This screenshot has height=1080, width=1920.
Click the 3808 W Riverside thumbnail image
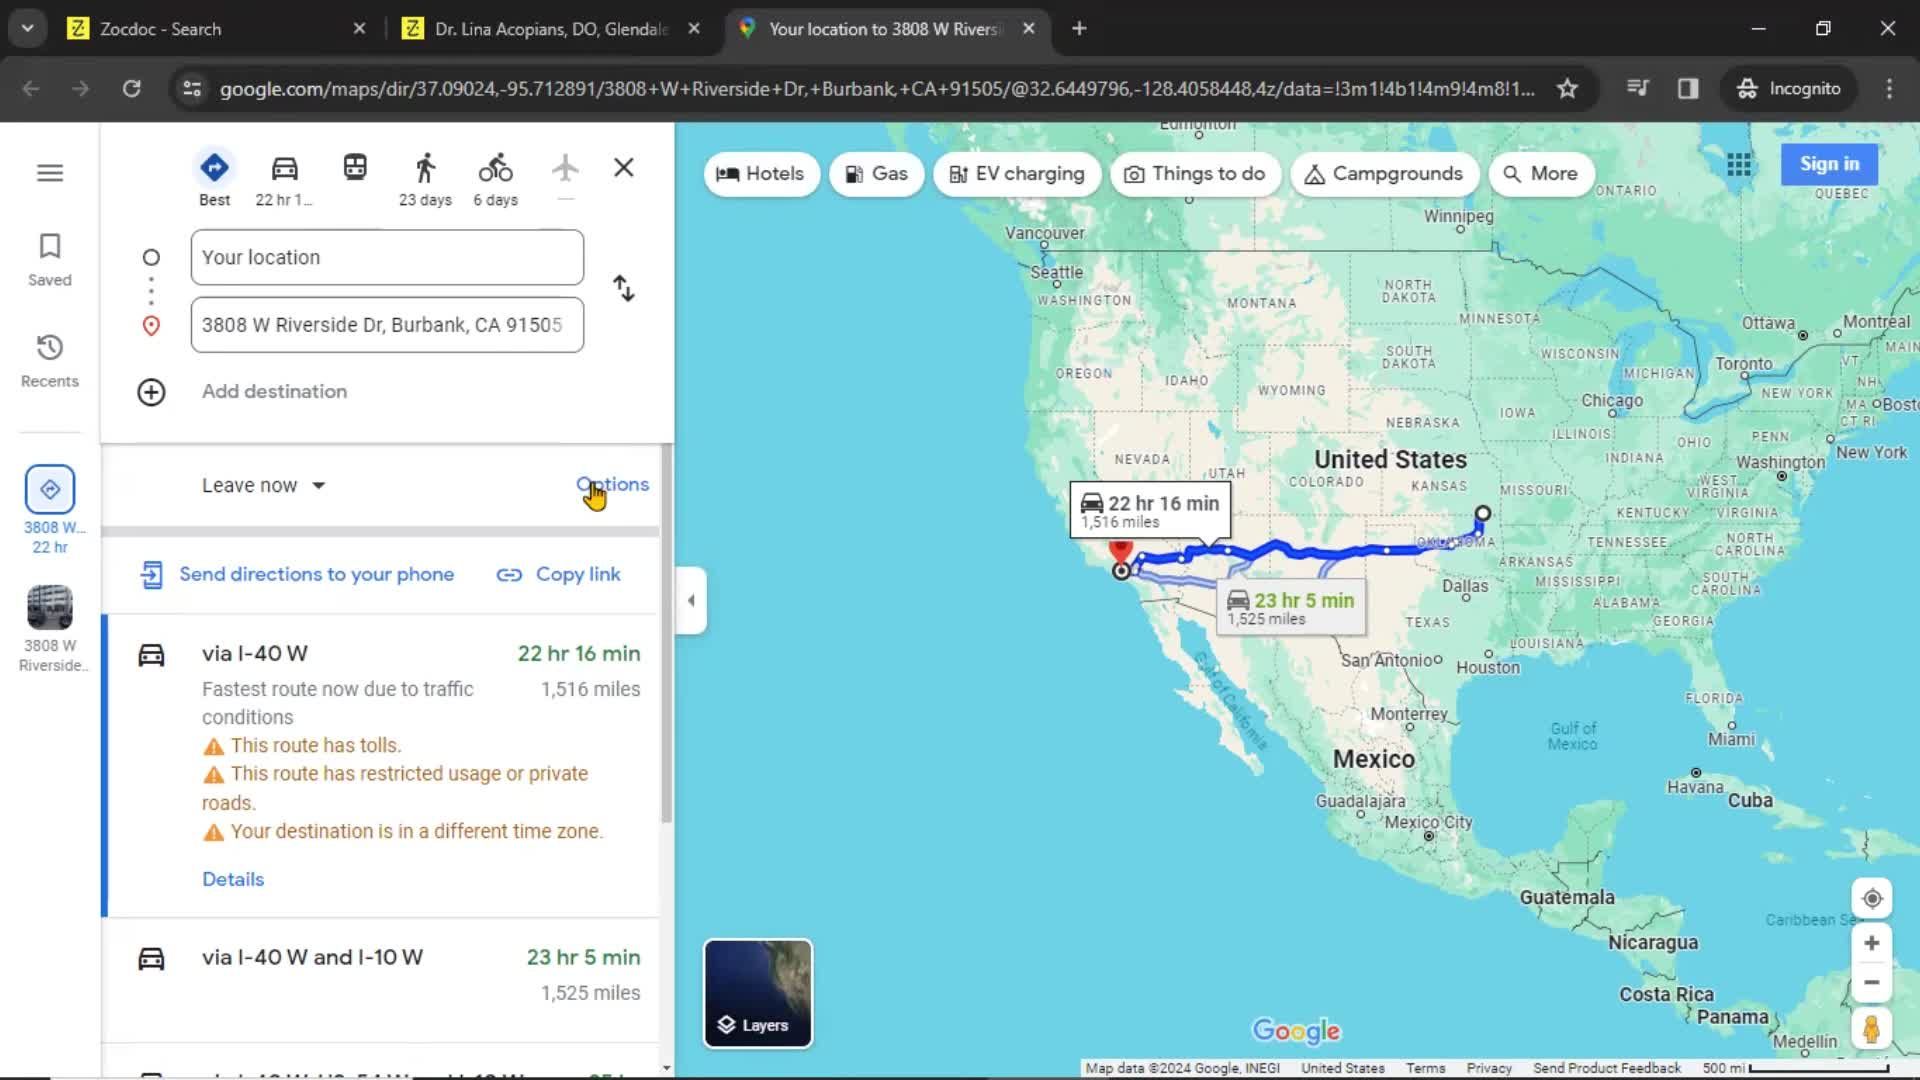49,605
